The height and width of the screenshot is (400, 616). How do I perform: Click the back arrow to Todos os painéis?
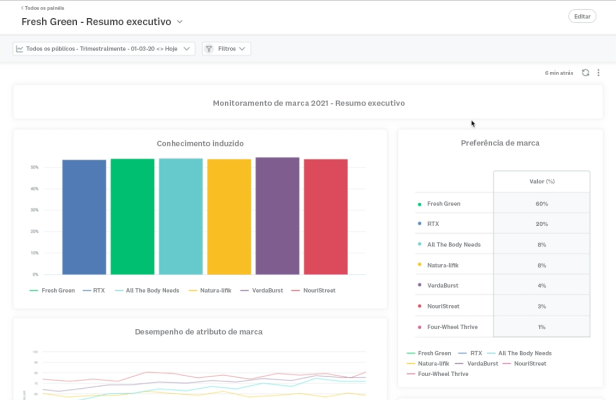[22, 8]
